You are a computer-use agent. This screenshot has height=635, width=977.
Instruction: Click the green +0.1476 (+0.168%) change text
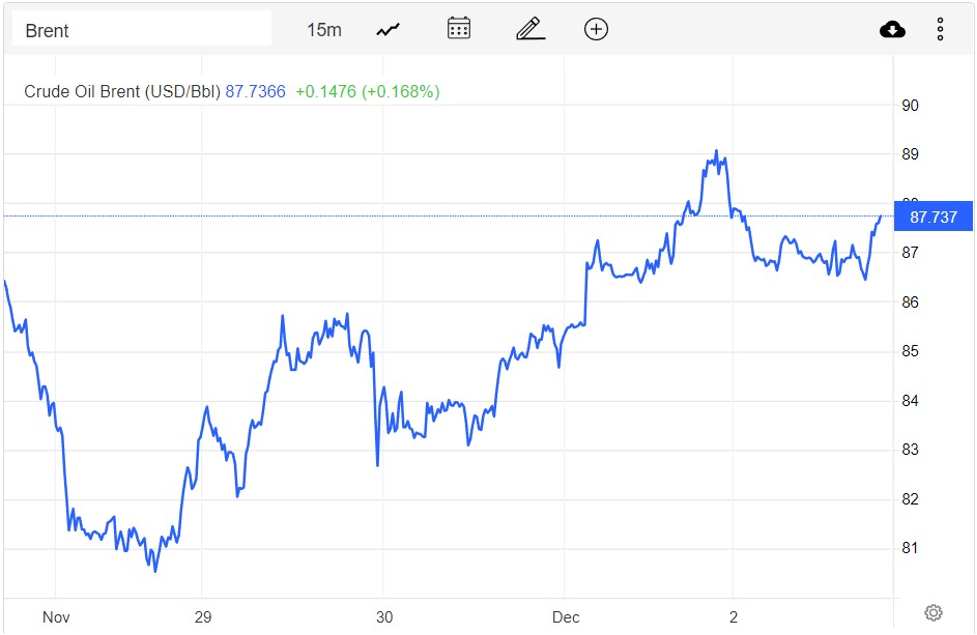click(367, 92)
